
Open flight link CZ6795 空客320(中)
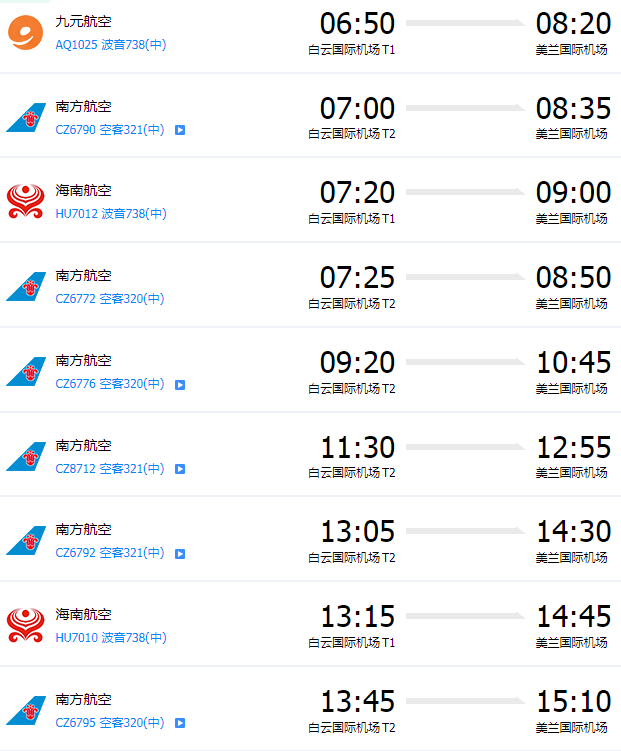point(110,722)
